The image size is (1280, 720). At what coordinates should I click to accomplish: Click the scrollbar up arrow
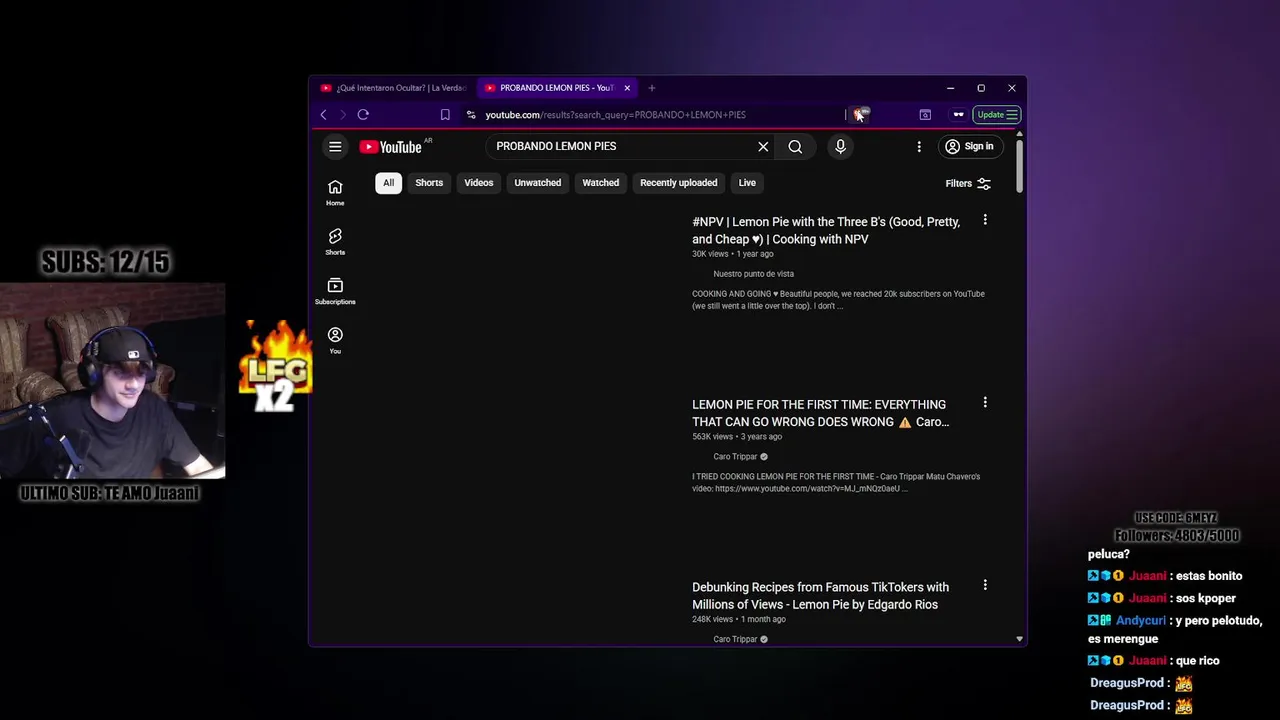(1019, 135)
